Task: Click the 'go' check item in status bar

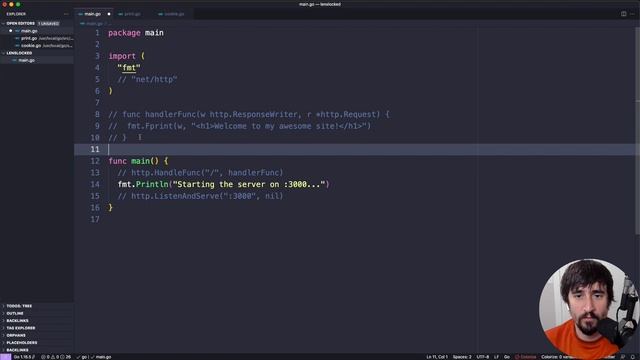Action: click(x=82, y=357)
